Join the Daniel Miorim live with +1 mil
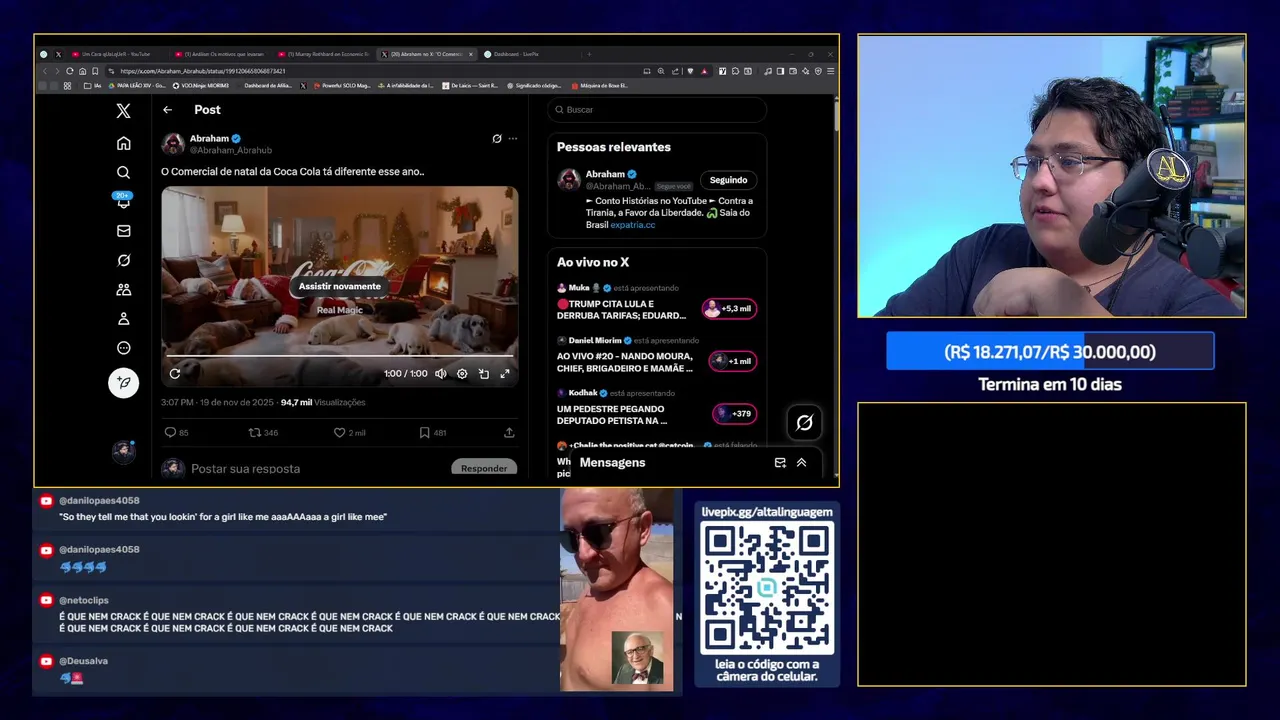Image resolution: width=1280 pixels, height=720 pixels. tap(731, 361)
